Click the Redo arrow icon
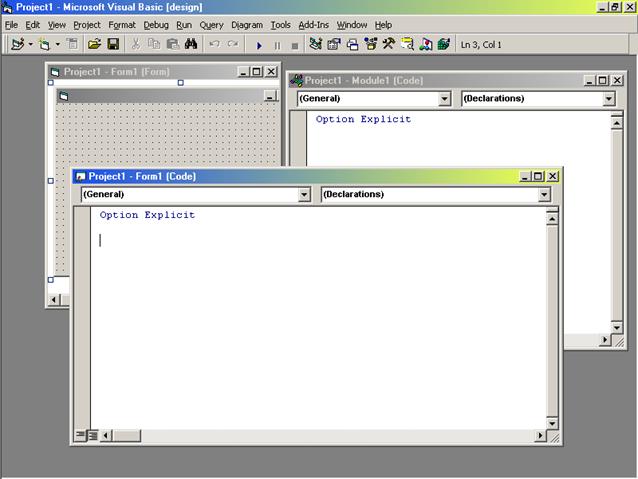638x479 pixels. 233,44
